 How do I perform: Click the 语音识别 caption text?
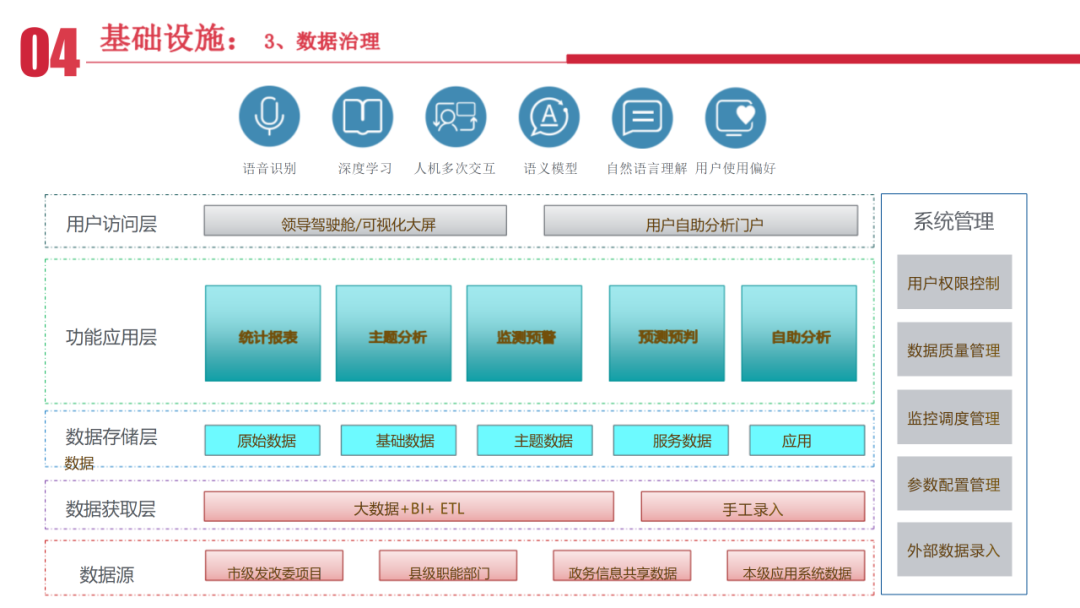tap(269, 168)
